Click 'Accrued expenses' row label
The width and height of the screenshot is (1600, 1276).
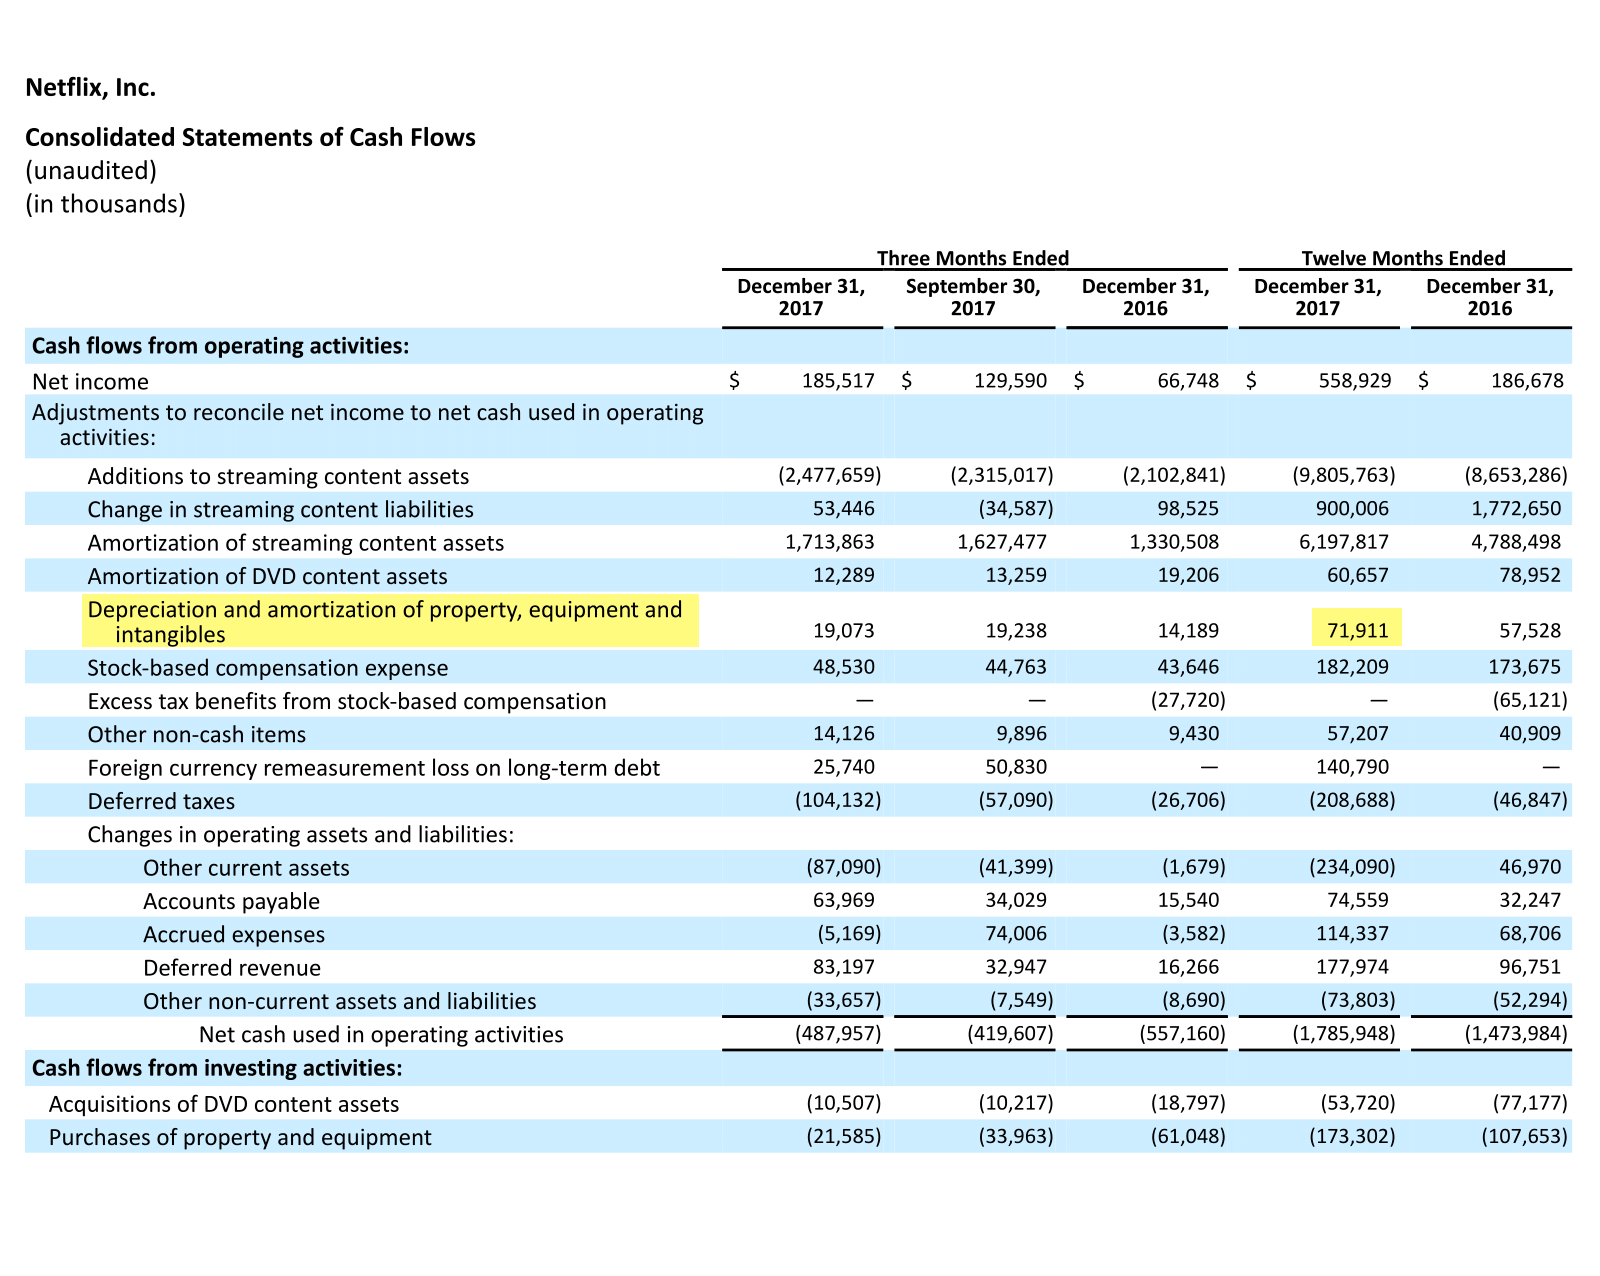click(234, 934)
